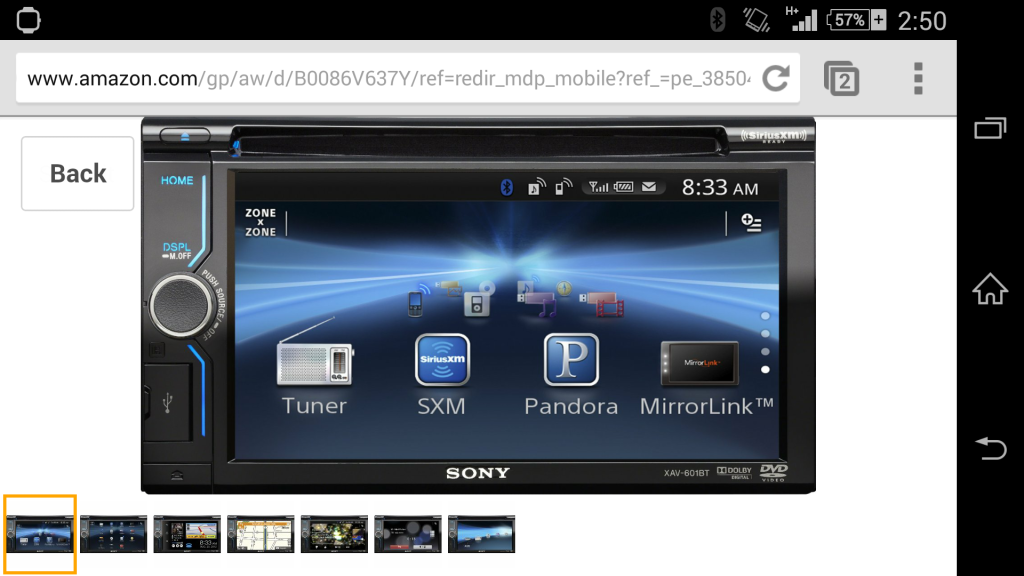This screenshot has width=1024, height=576.
Task: Tap the Tuner radio icon in the image
Action: [315, 353]
